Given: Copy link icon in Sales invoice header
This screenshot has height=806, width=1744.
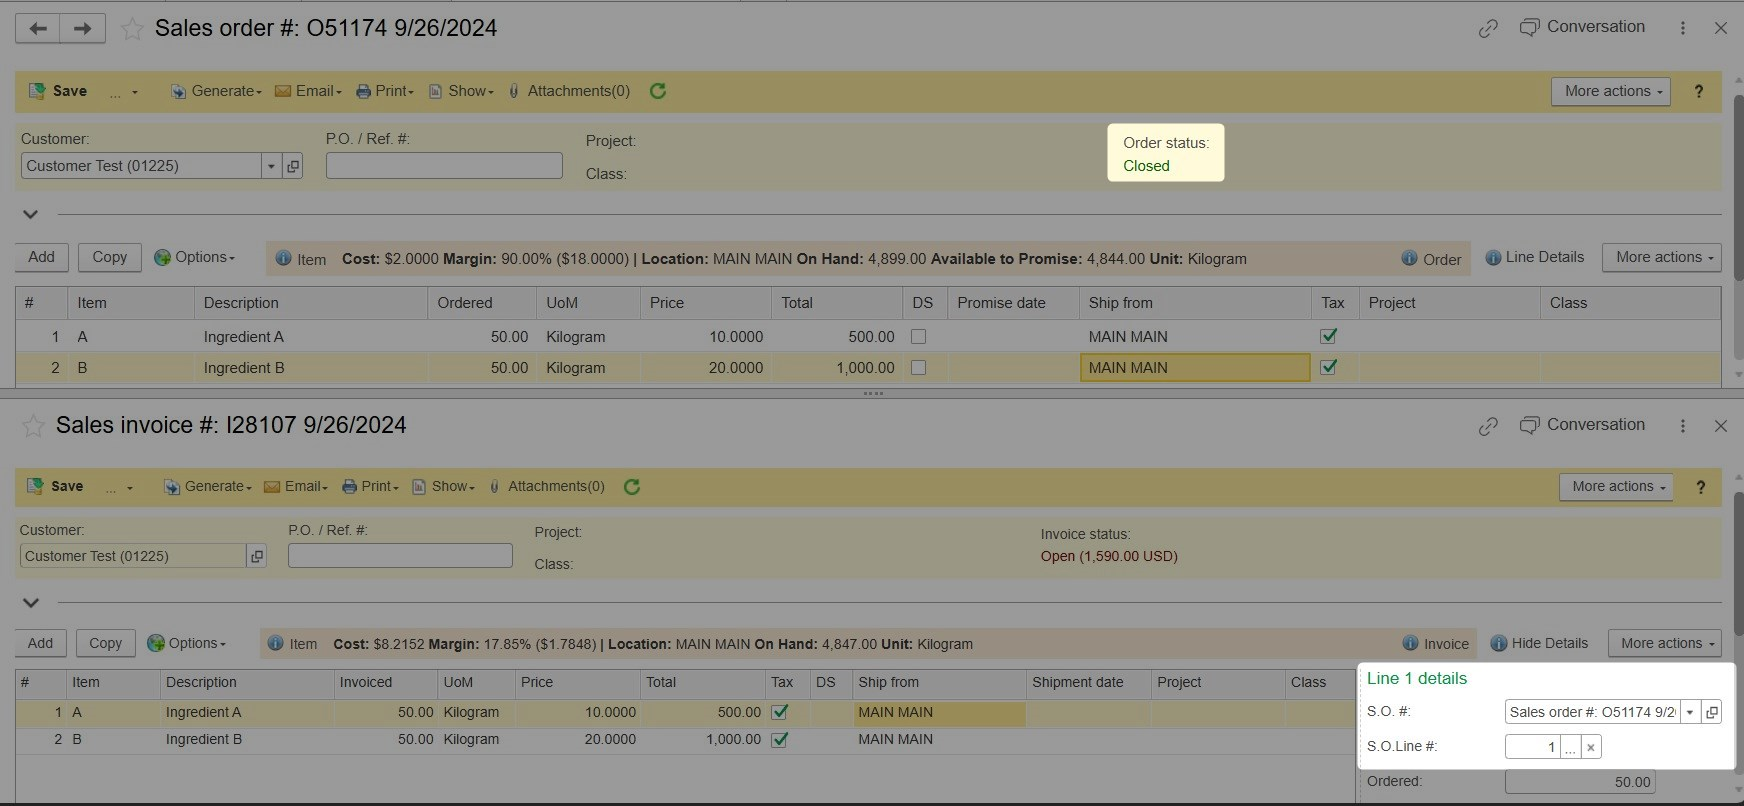Looking at the screenshot, I should tap(1488, 426).
